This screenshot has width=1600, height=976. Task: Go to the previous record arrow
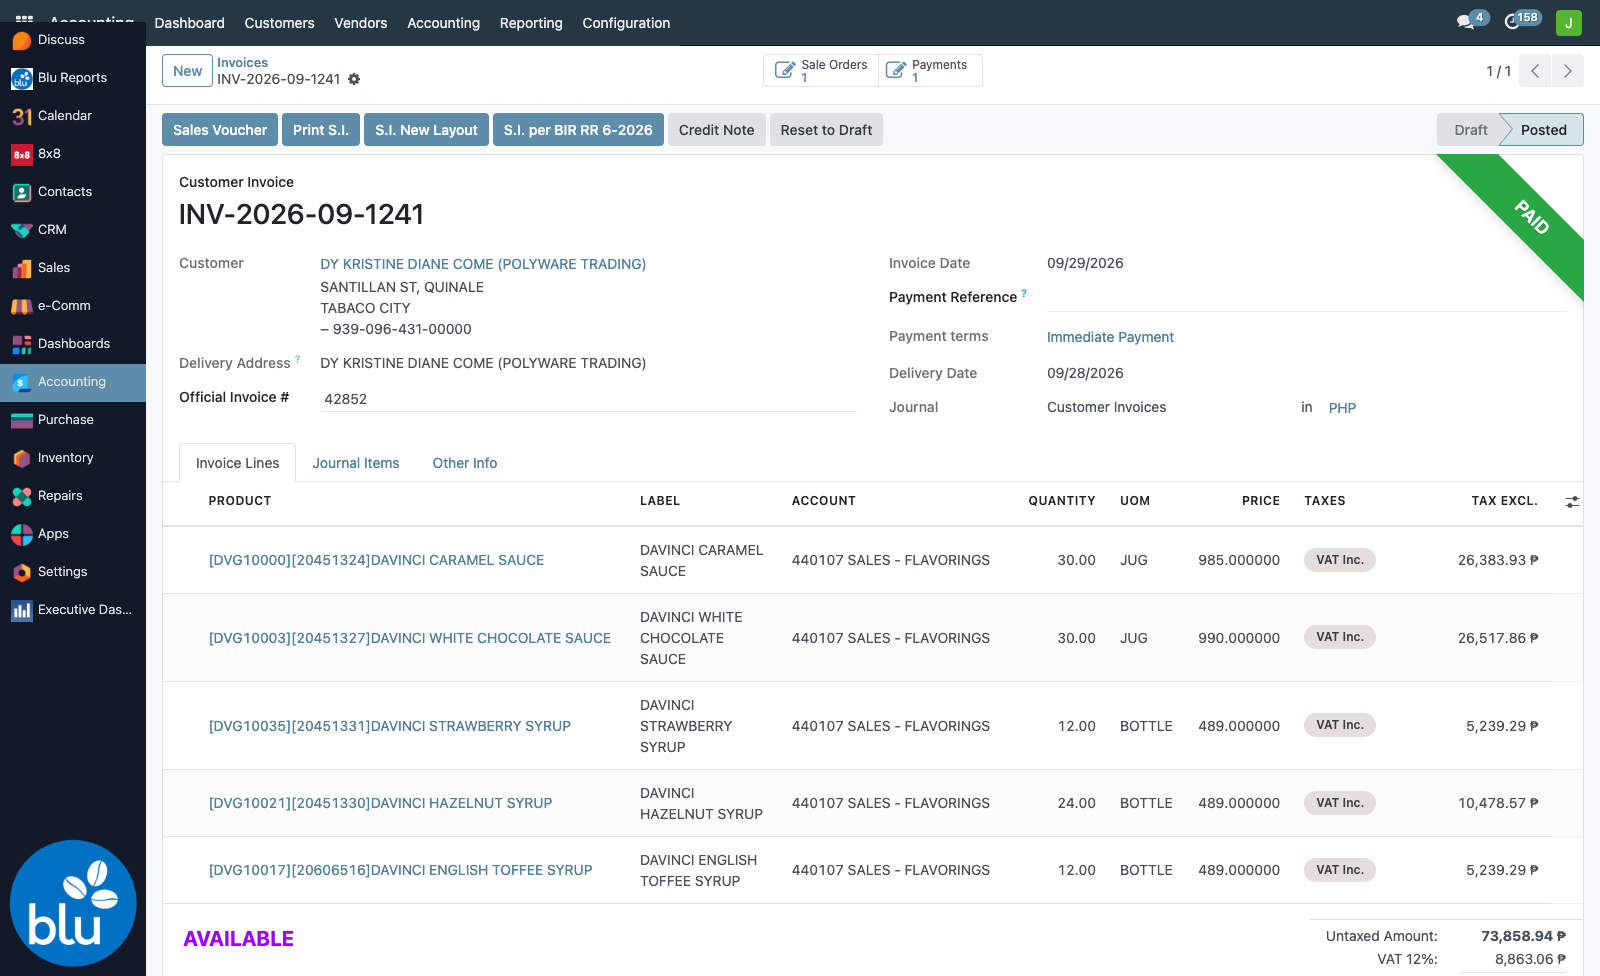tap(1535, 71)
